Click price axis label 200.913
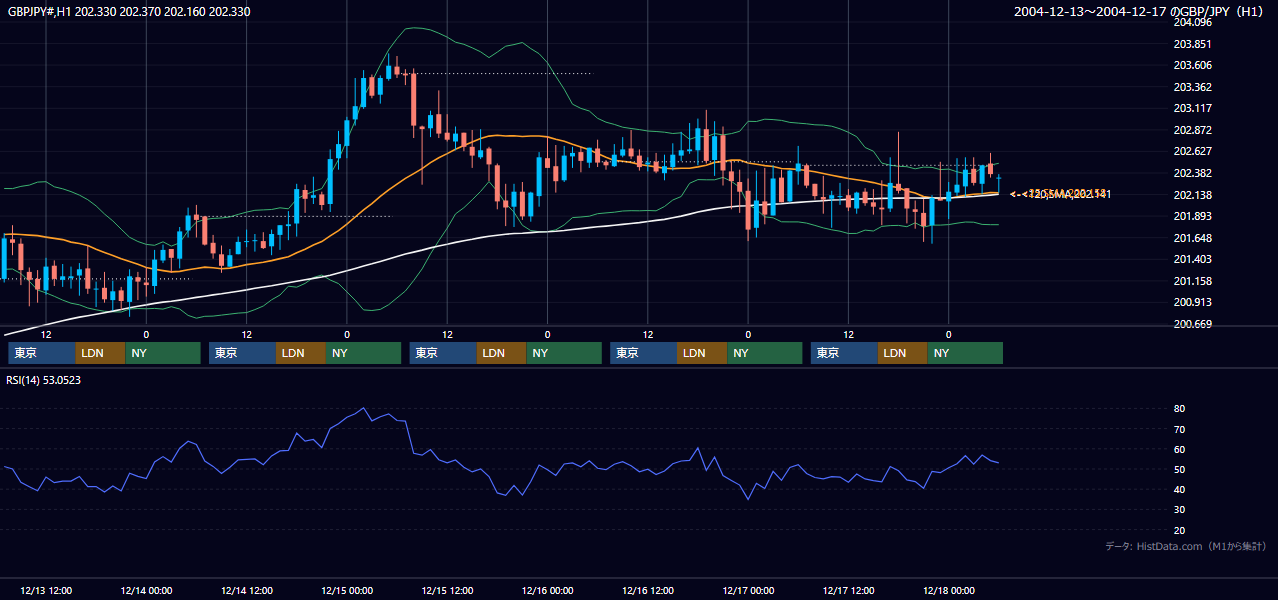This screenshot has width=1278, height=600. (1192, 302)
